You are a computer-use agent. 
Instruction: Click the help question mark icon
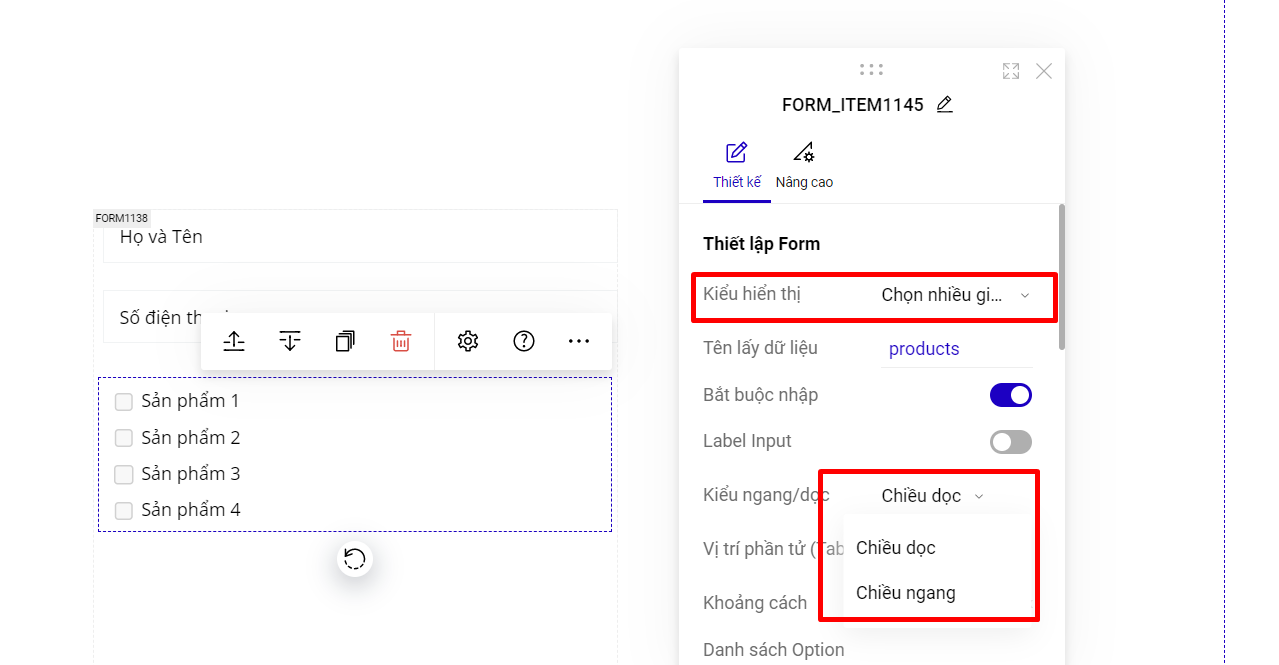pyautogui.click(x=524, y=341)
